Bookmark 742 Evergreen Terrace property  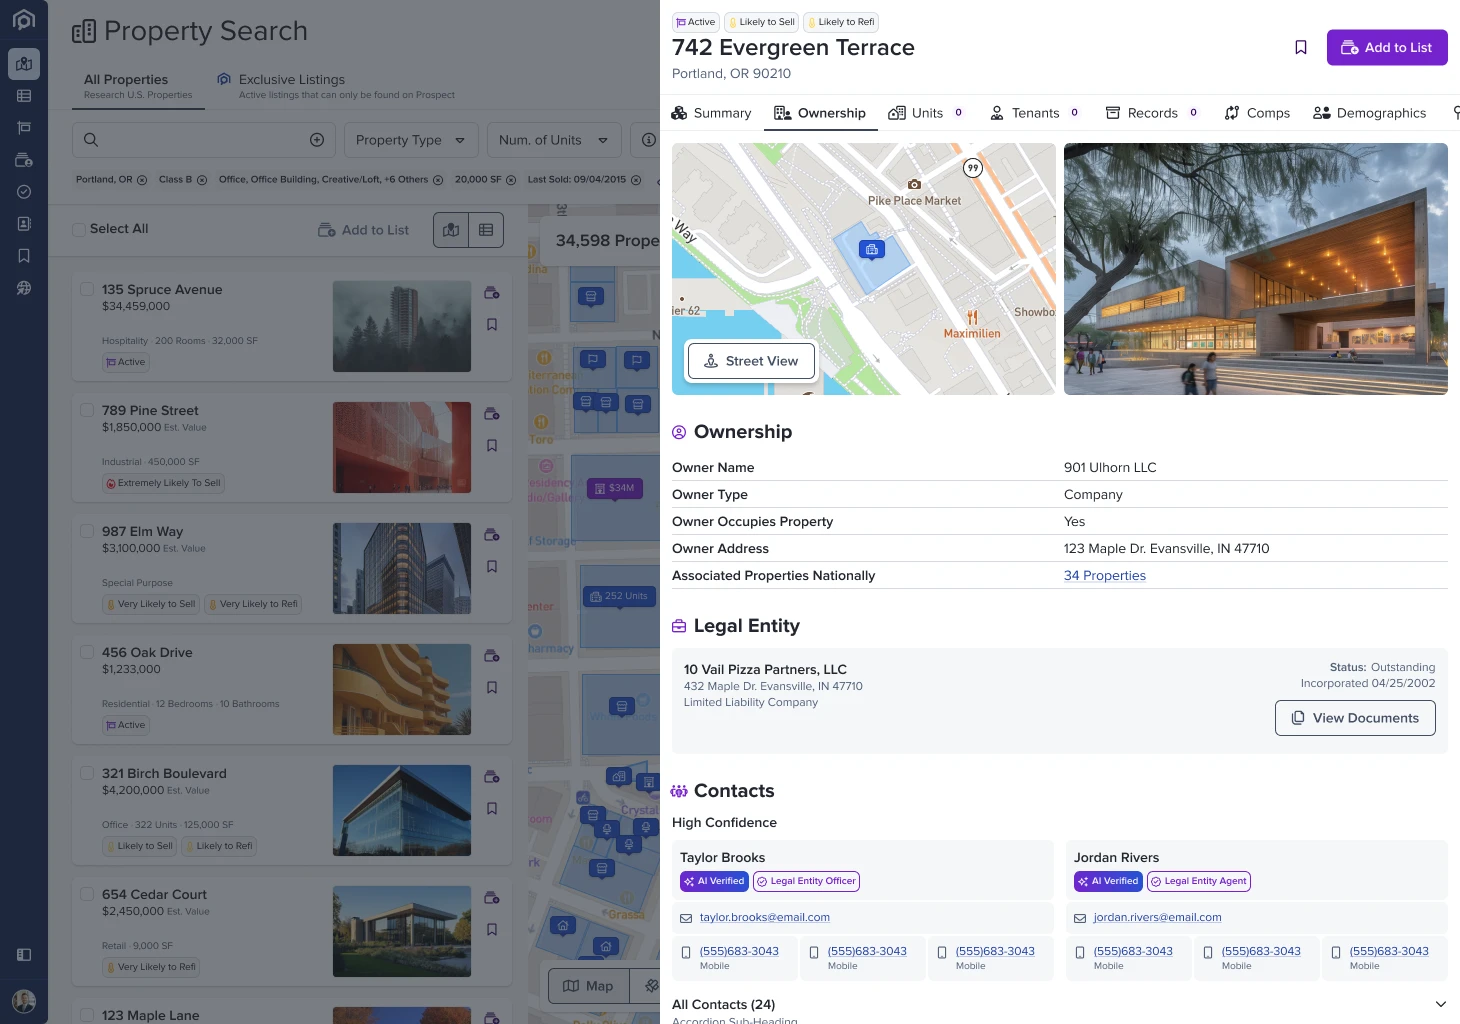coord(1301,47)
